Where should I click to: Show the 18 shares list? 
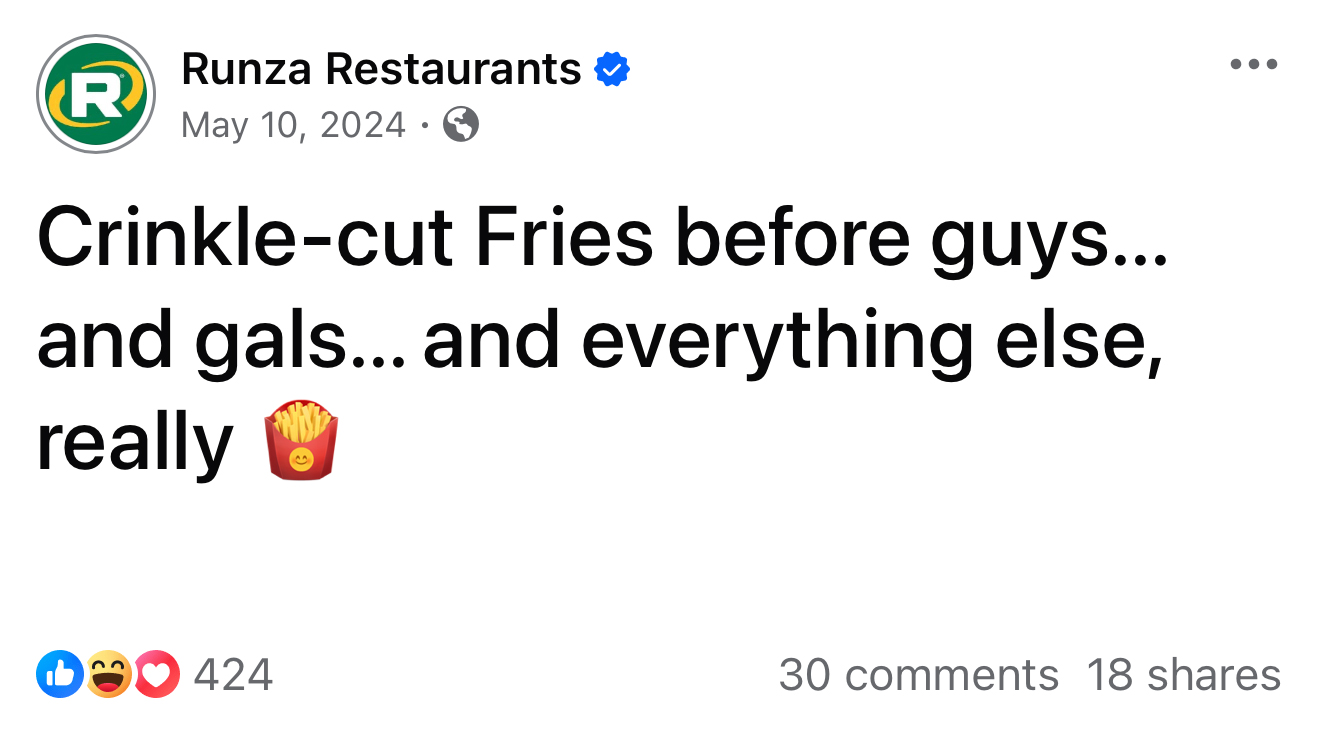pos(1183,675)
